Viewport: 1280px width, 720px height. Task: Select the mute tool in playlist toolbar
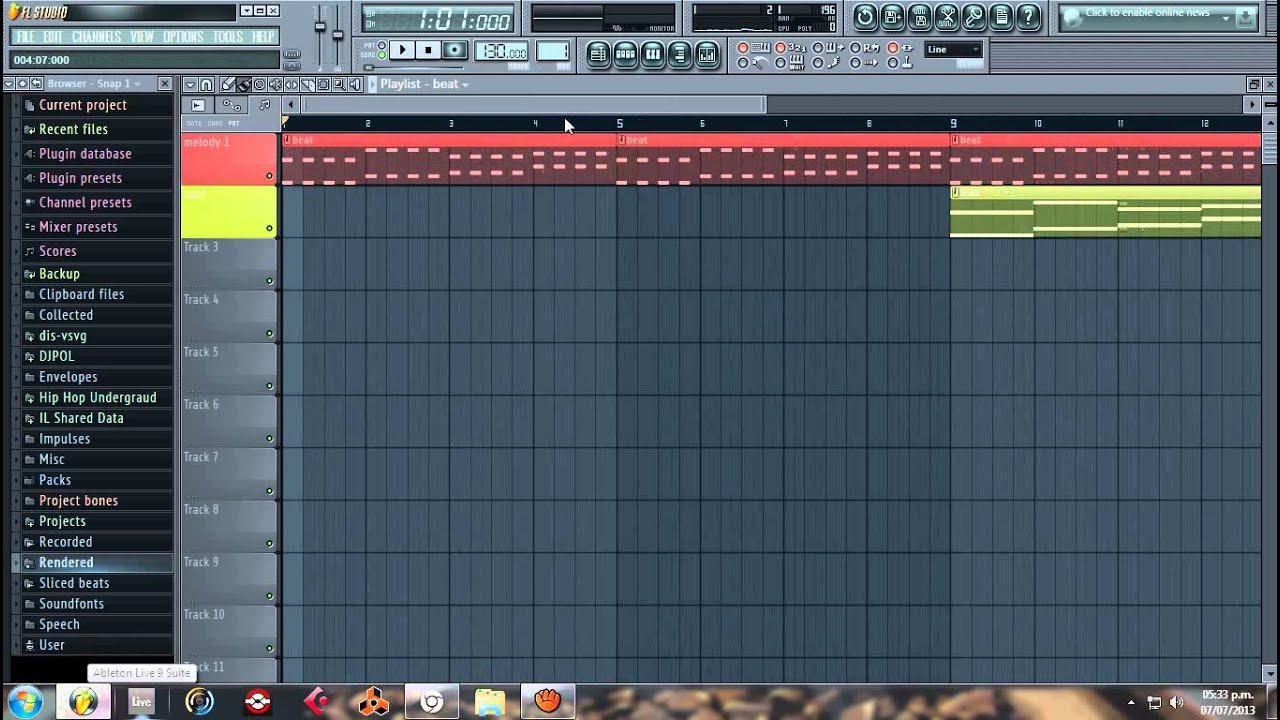[x=276, y=84]
